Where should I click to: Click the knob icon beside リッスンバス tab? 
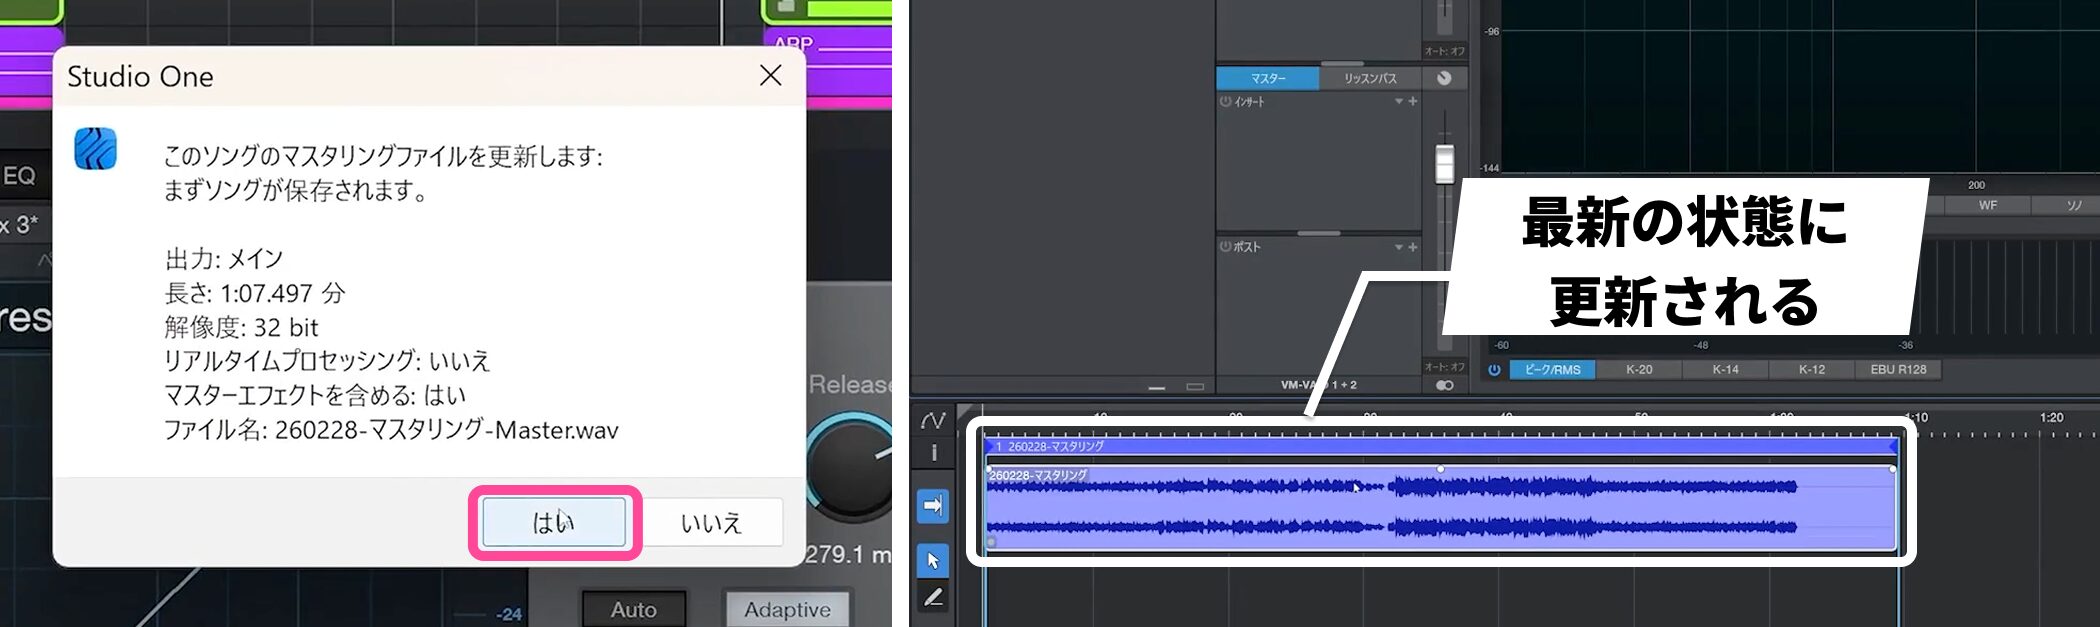(1444, 78)
